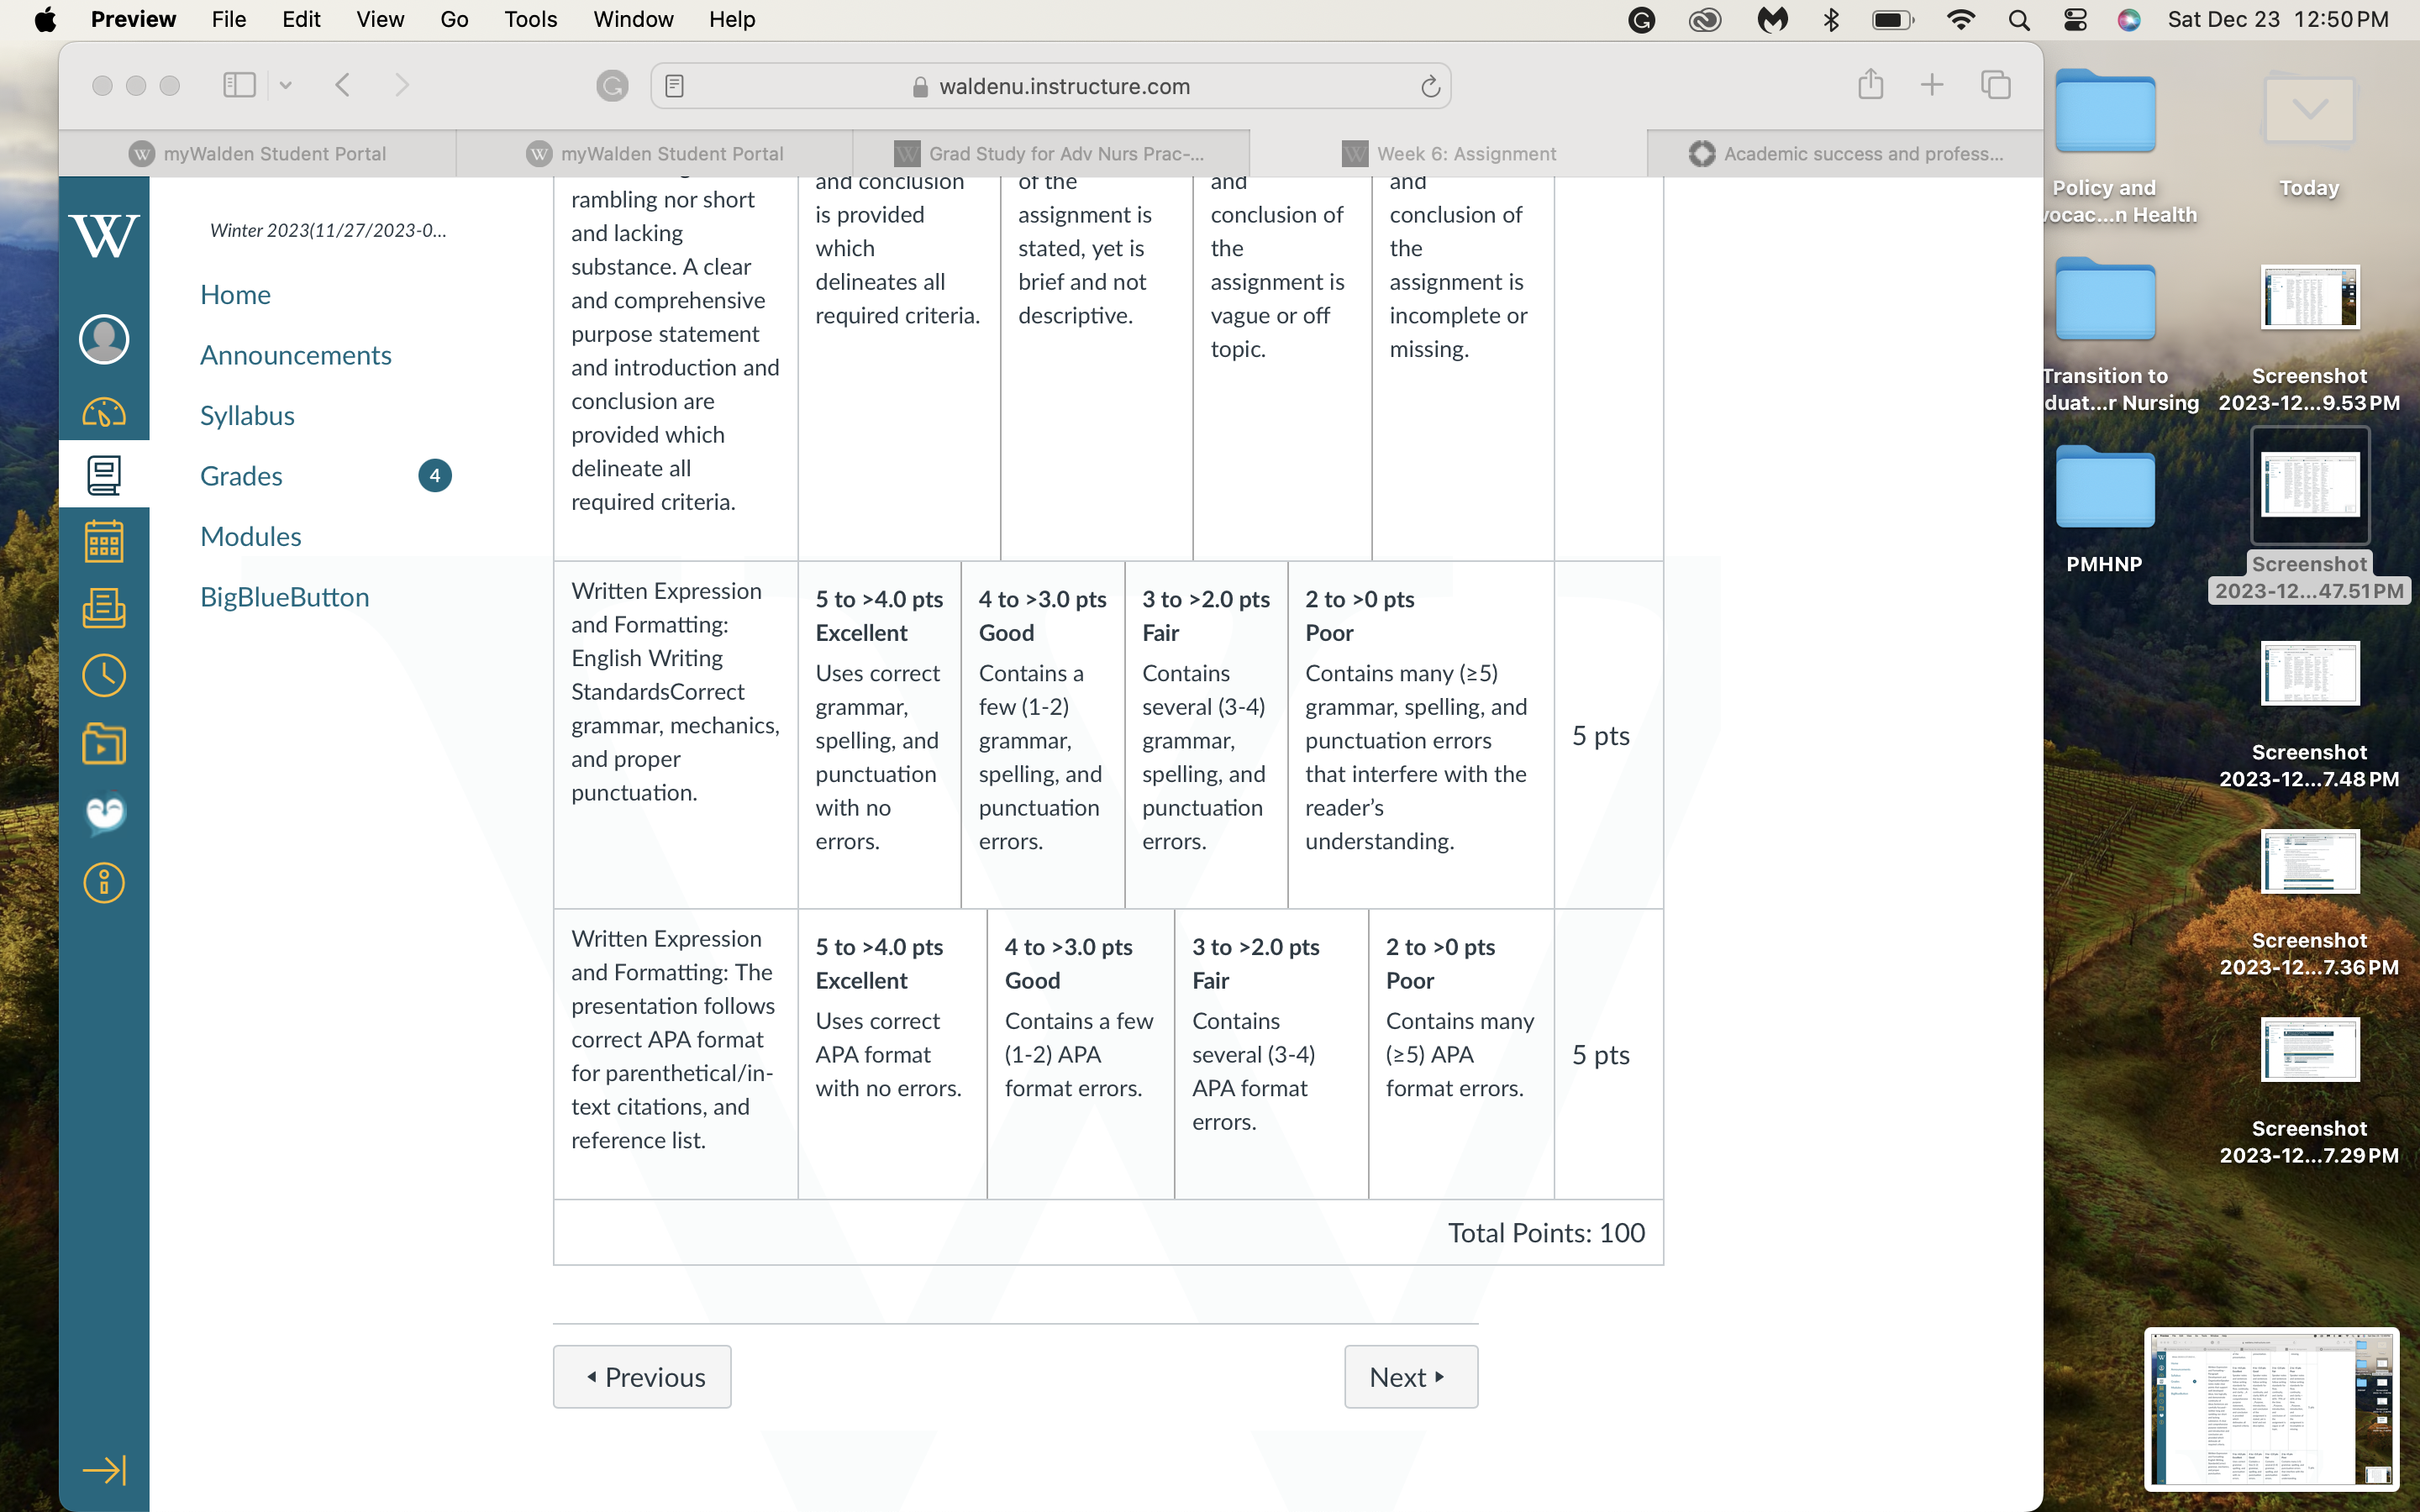Open the View menu
2420x1512 pixels.
click(x=380, y=20)
